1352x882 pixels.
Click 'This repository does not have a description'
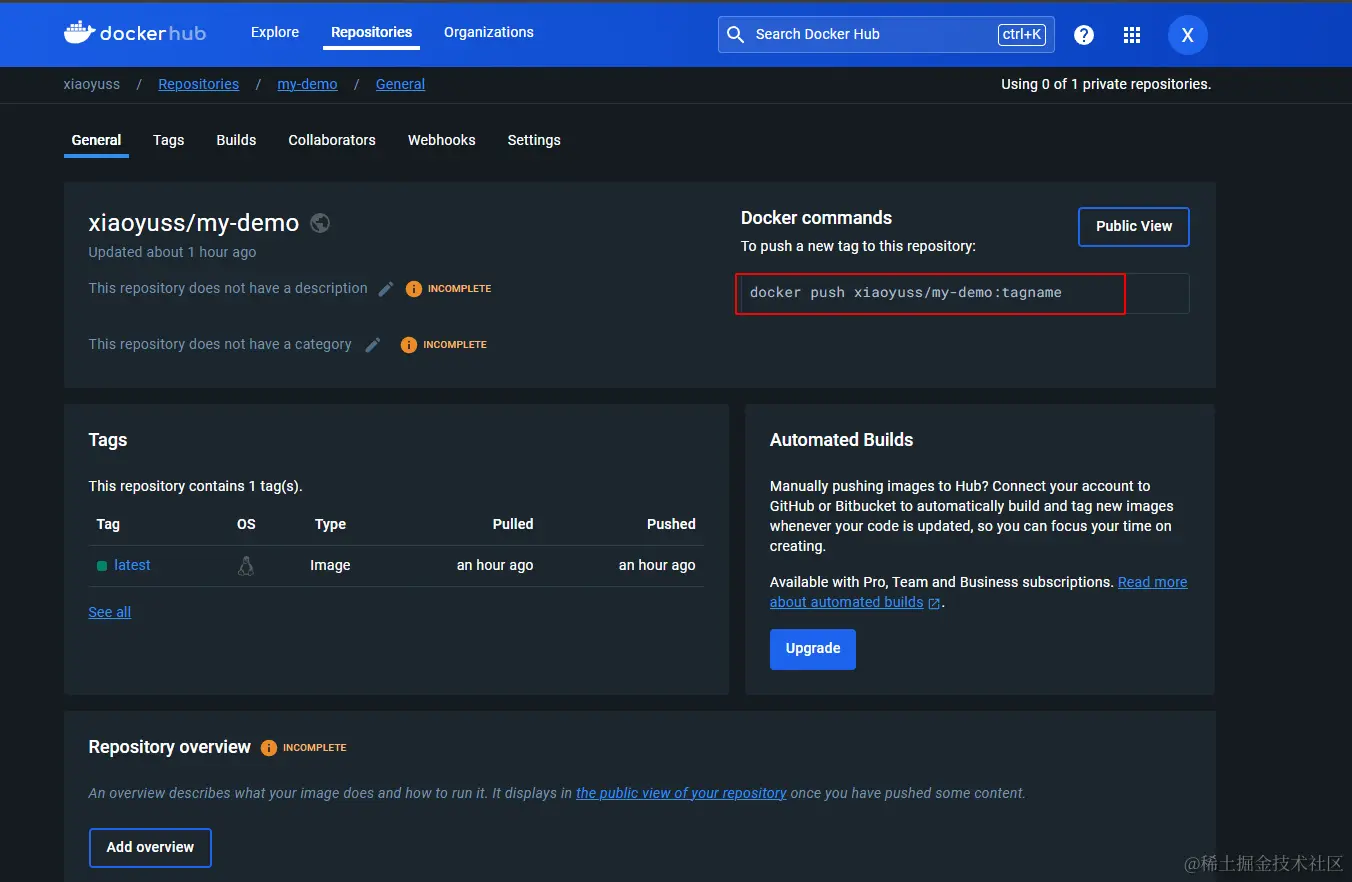[x=228, y=289]
